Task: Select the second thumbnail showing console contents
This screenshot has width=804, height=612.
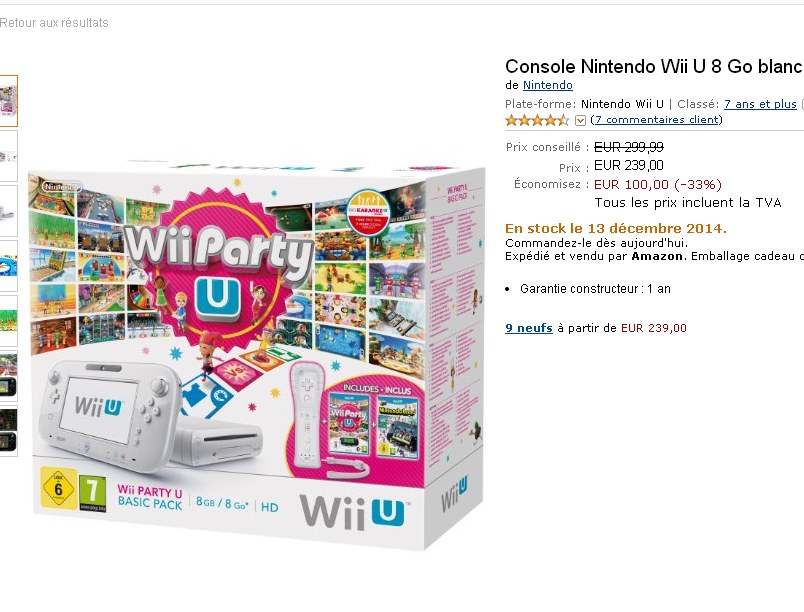Action: [x=8, y=156]
